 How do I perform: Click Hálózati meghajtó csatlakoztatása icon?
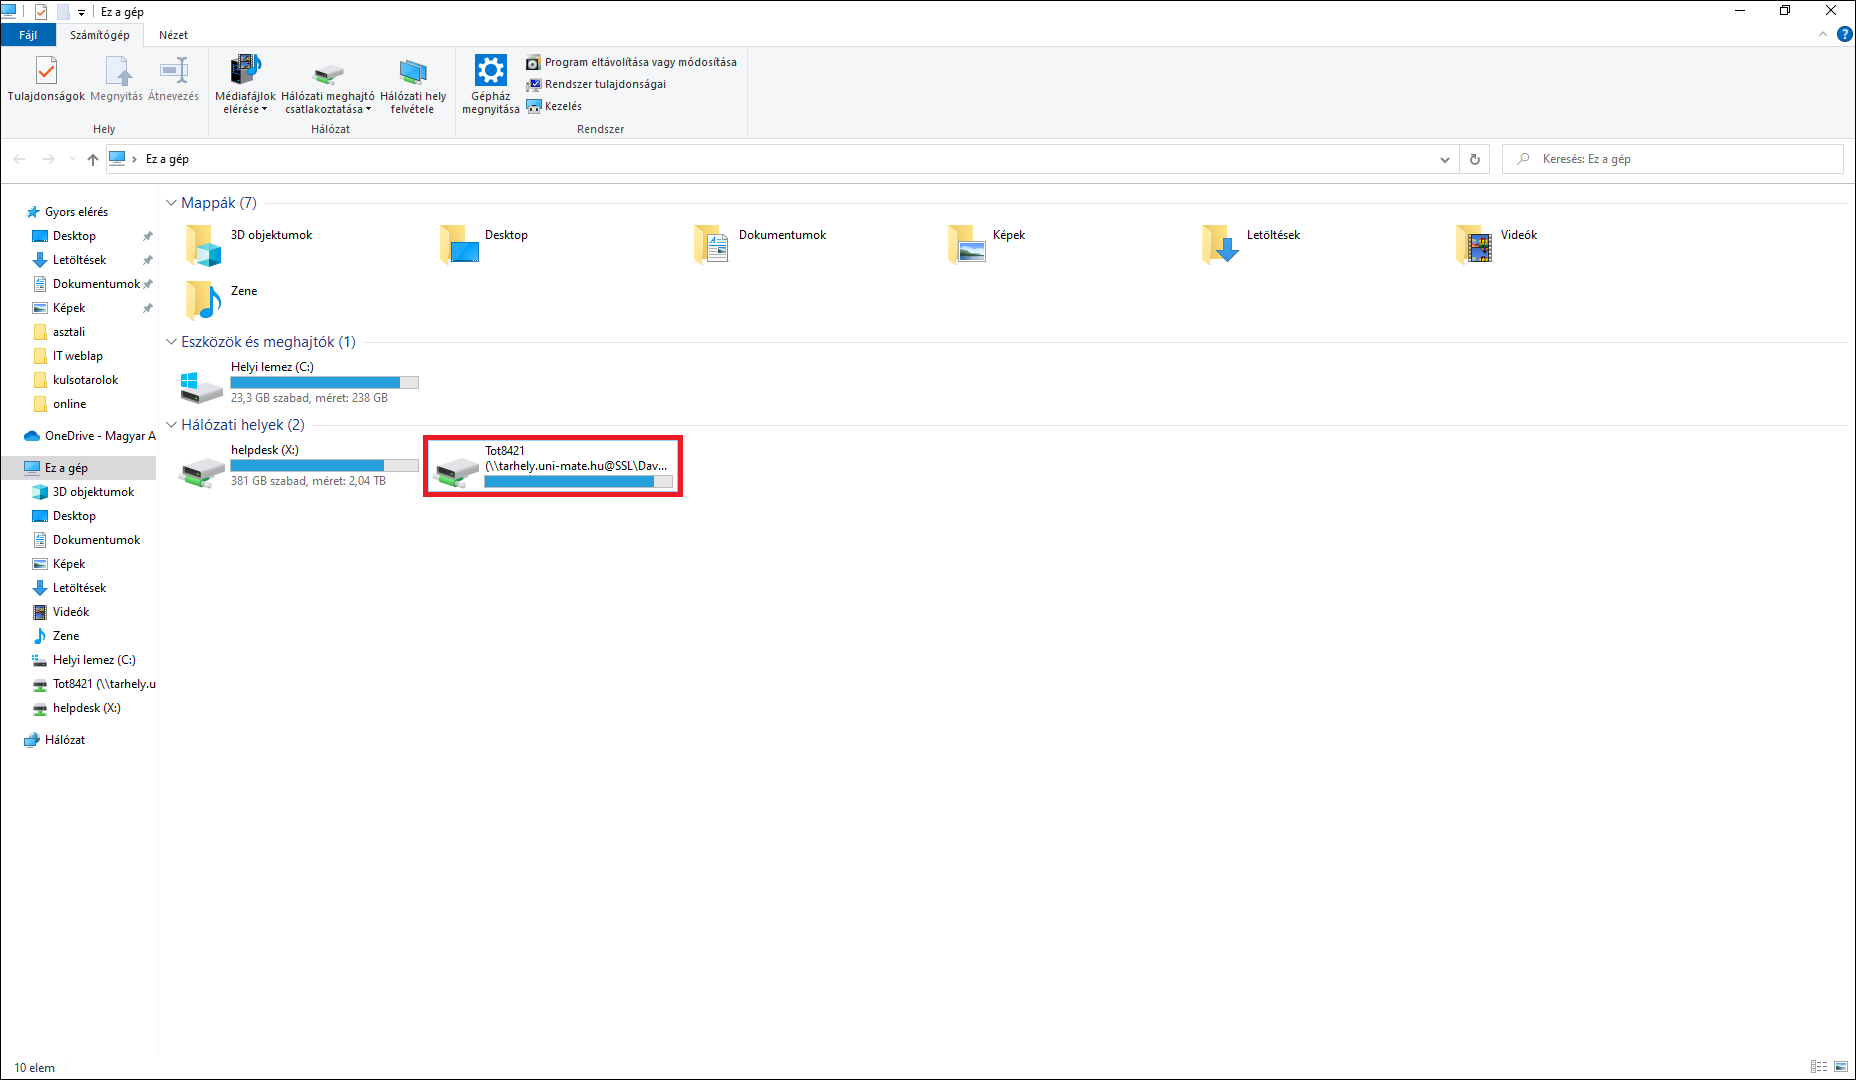pos(328,72)
